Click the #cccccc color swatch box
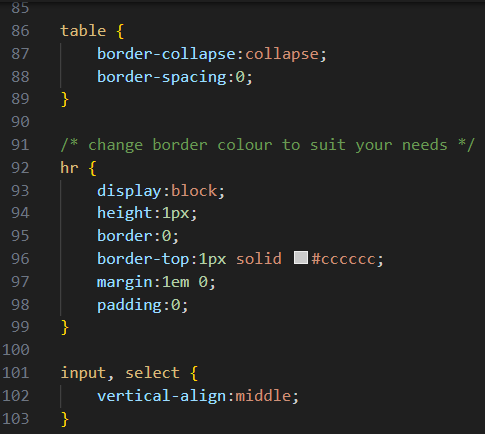485x434 pixels. pos(301,258)
